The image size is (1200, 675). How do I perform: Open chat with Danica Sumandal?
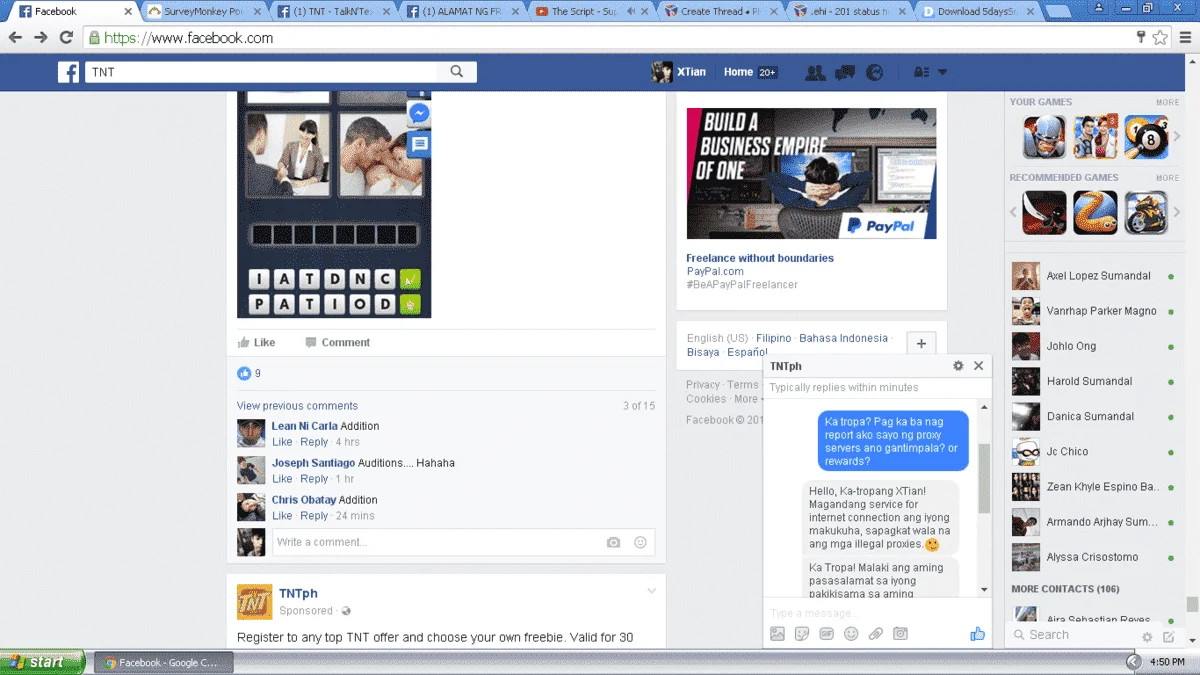click(1093, 416)
